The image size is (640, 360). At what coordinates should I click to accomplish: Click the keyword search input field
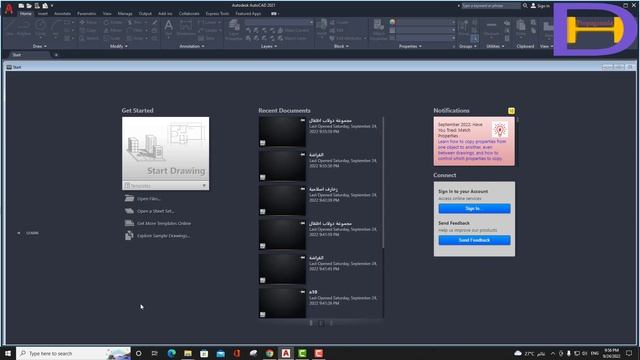[491, 6]
